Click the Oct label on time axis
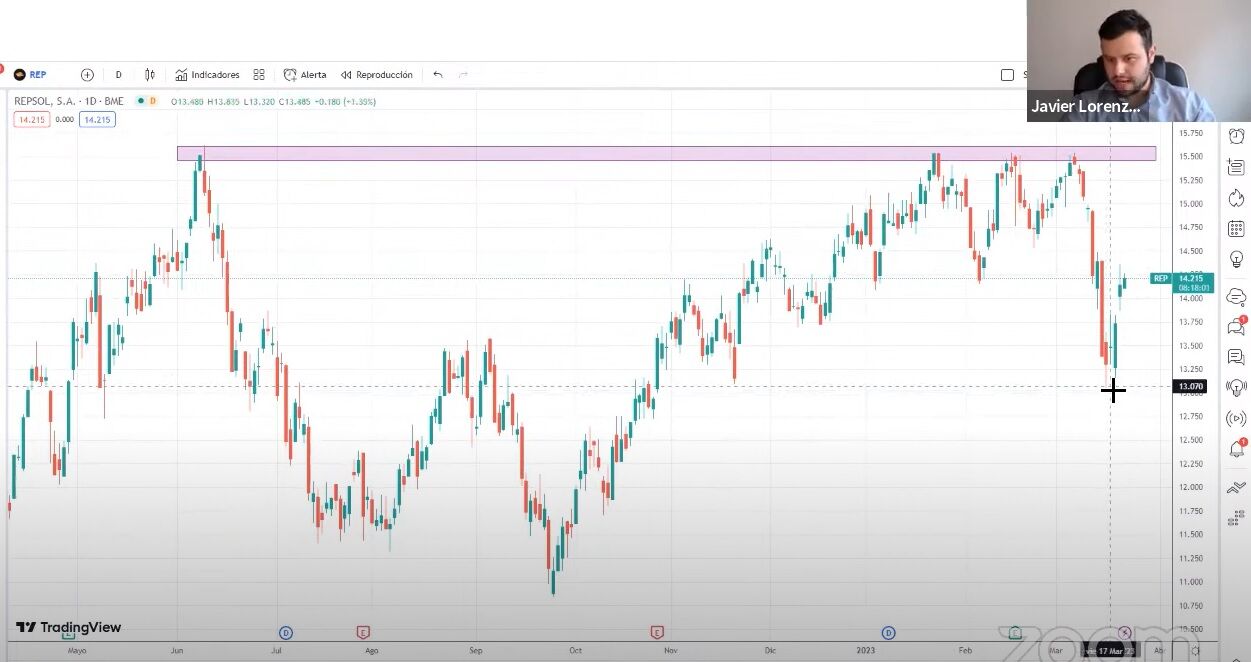Image resolution: width=1251 pixels, height=662 pixels. pos(575,650)
